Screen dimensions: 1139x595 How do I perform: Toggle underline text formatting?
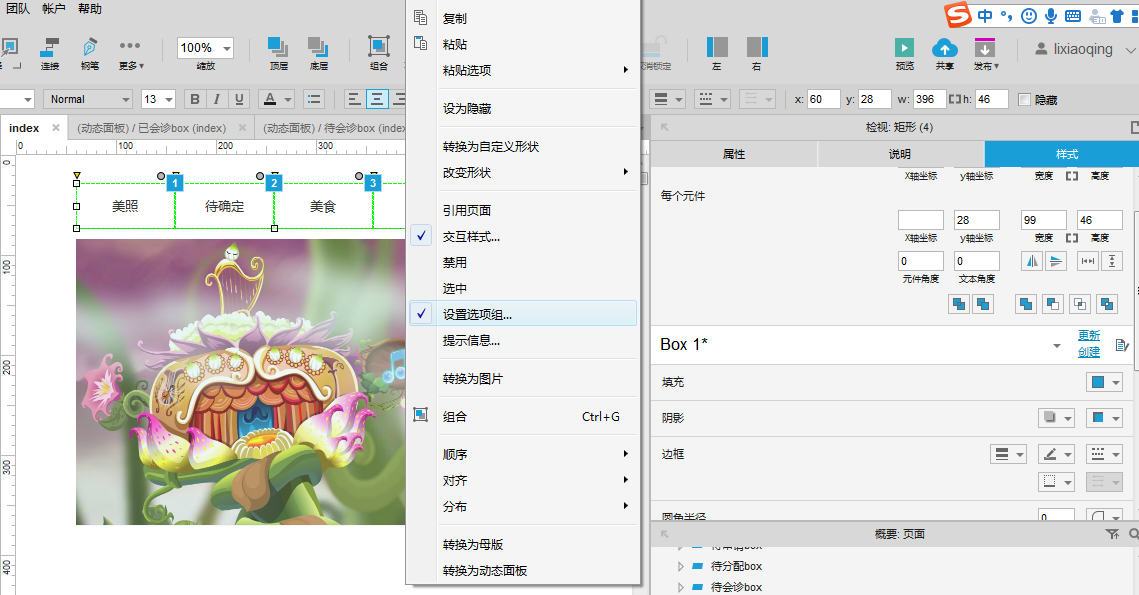(239, 99)
